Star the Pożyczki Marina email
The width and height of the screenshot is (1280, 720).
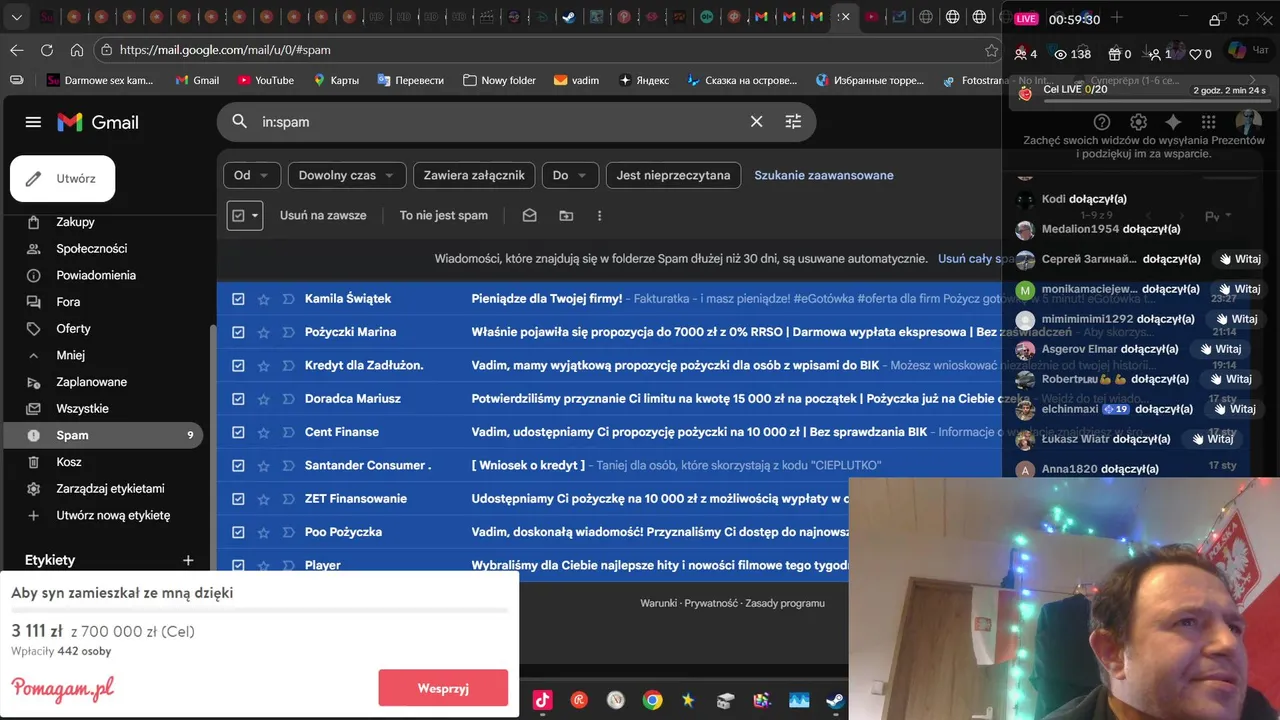[x=264, y=332]
